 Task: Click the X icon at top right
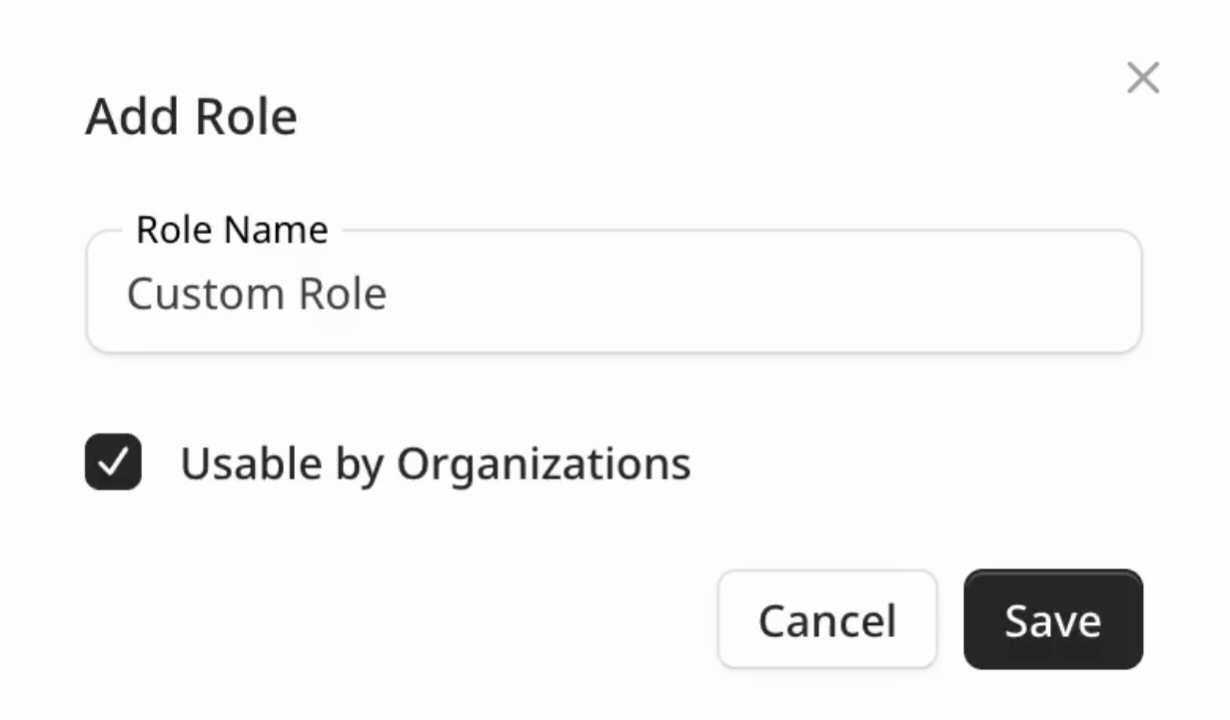[x=1142, y=78]
